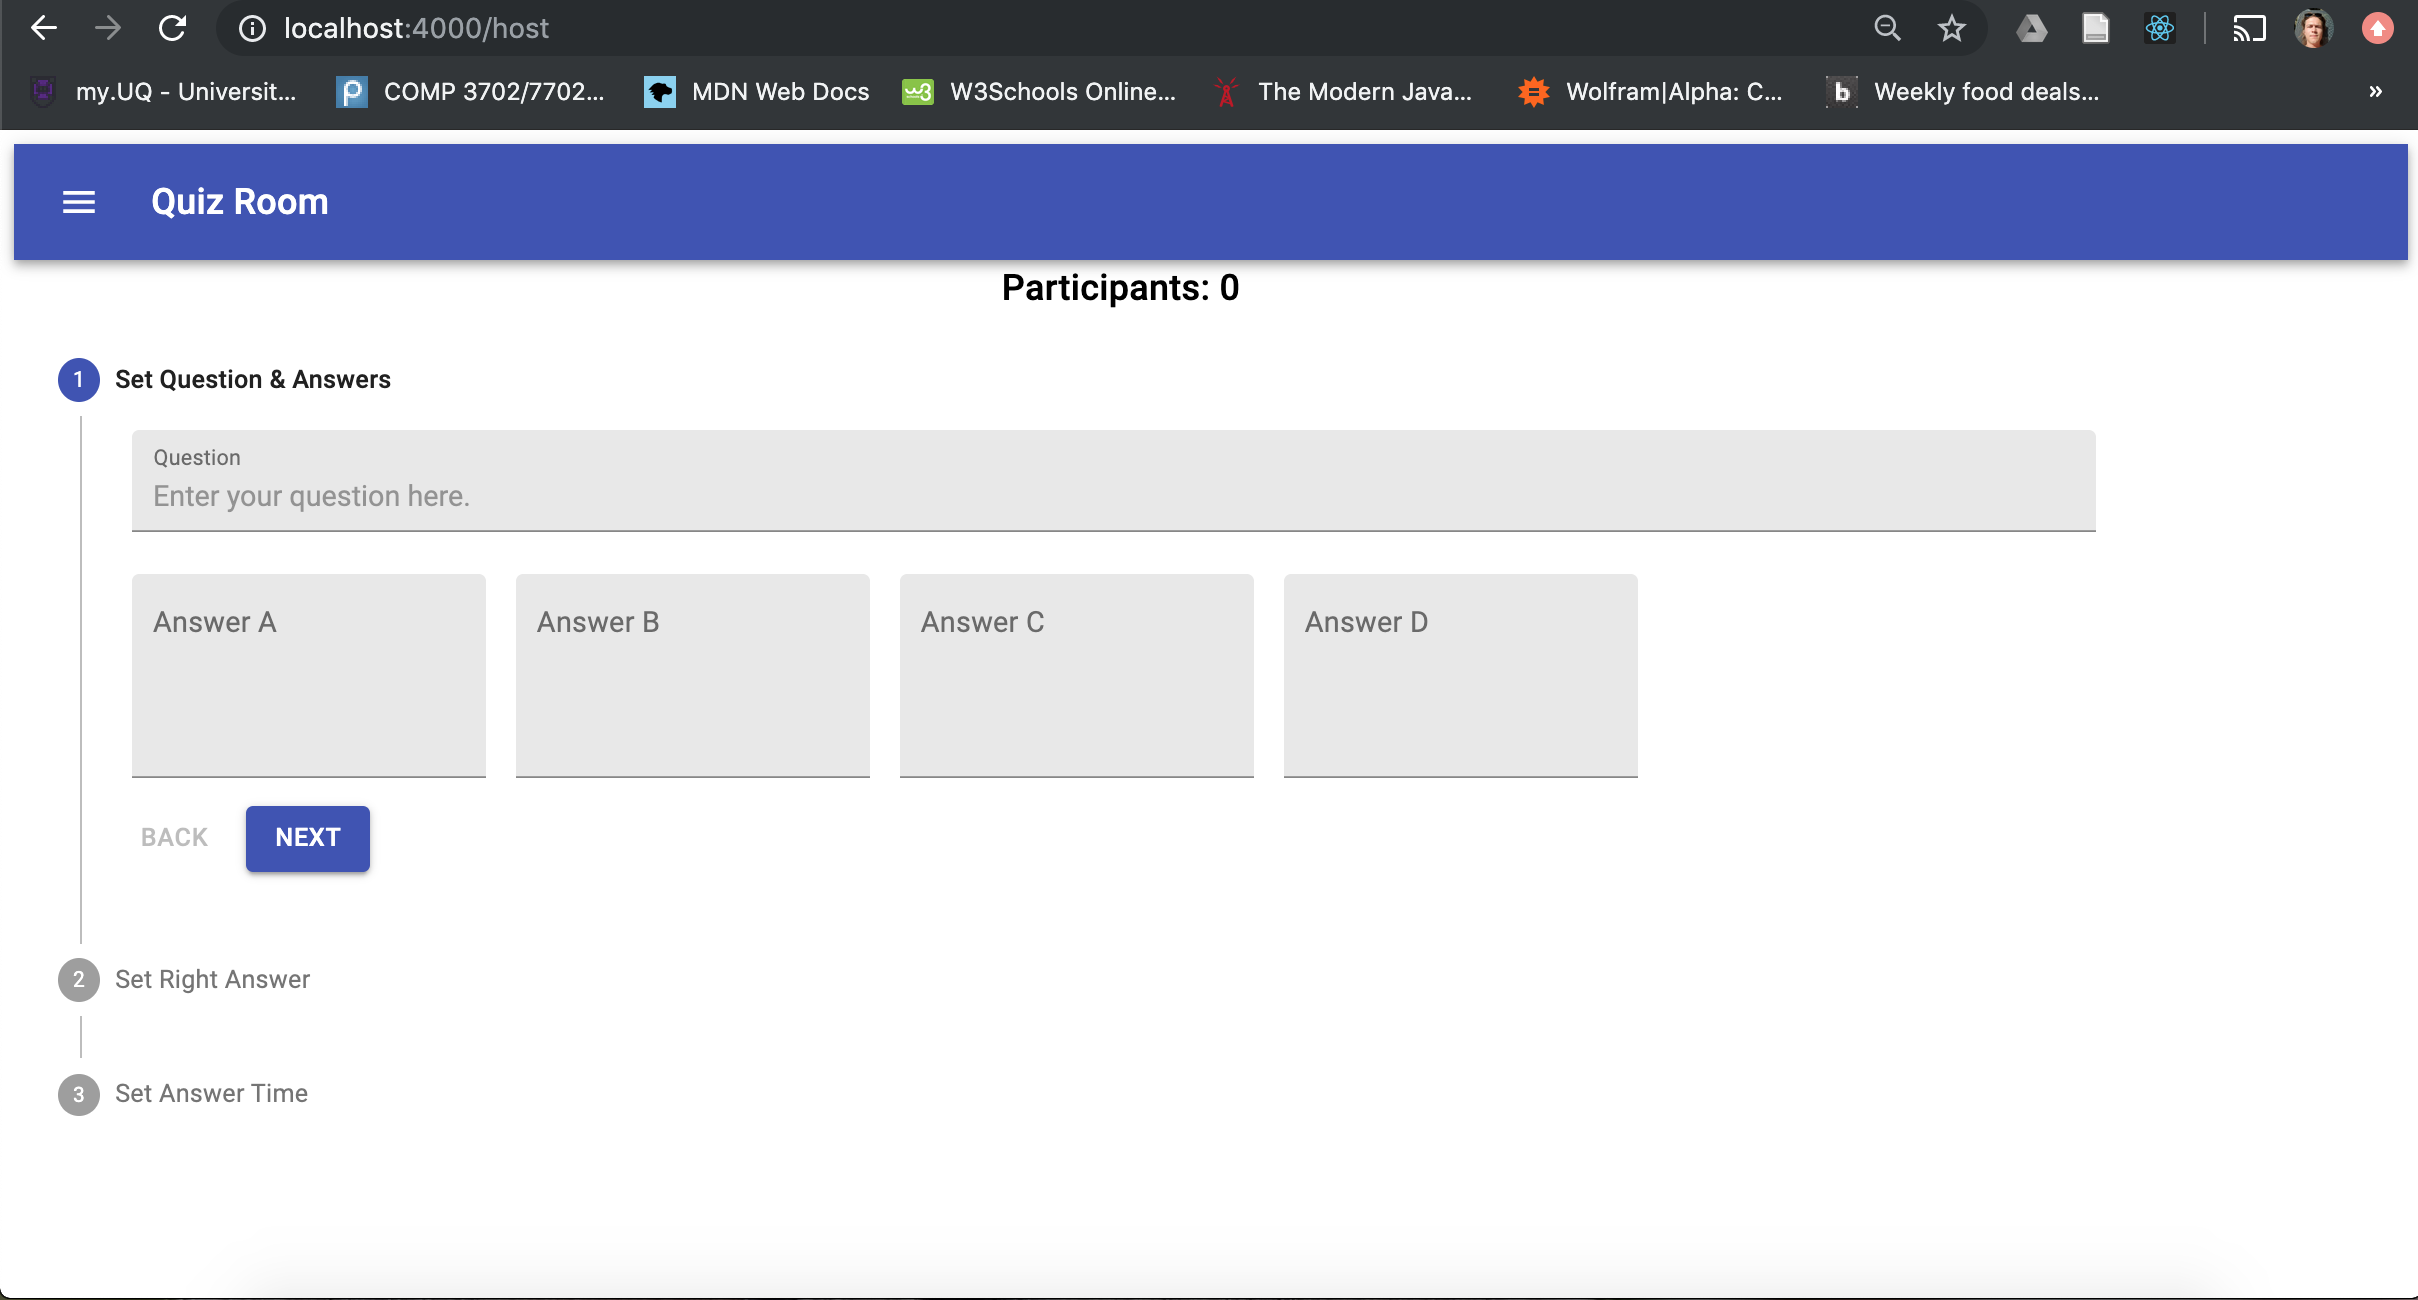Select step 3 Set Answer Time
Viewport: 2418px width, 1300px height.
[183, 1094]
